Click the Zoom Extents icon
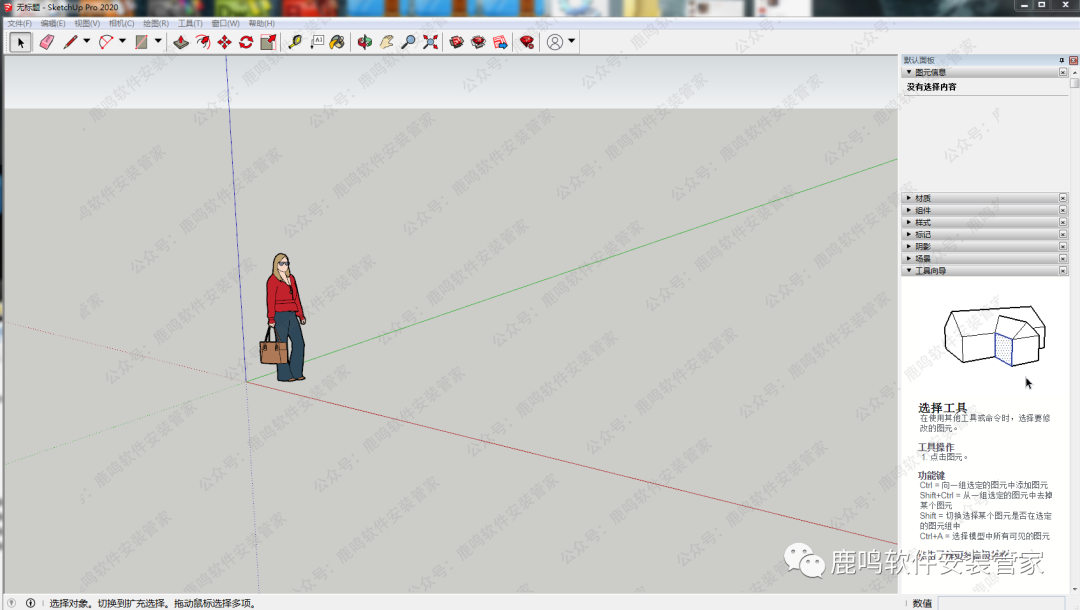 (431, 42)
